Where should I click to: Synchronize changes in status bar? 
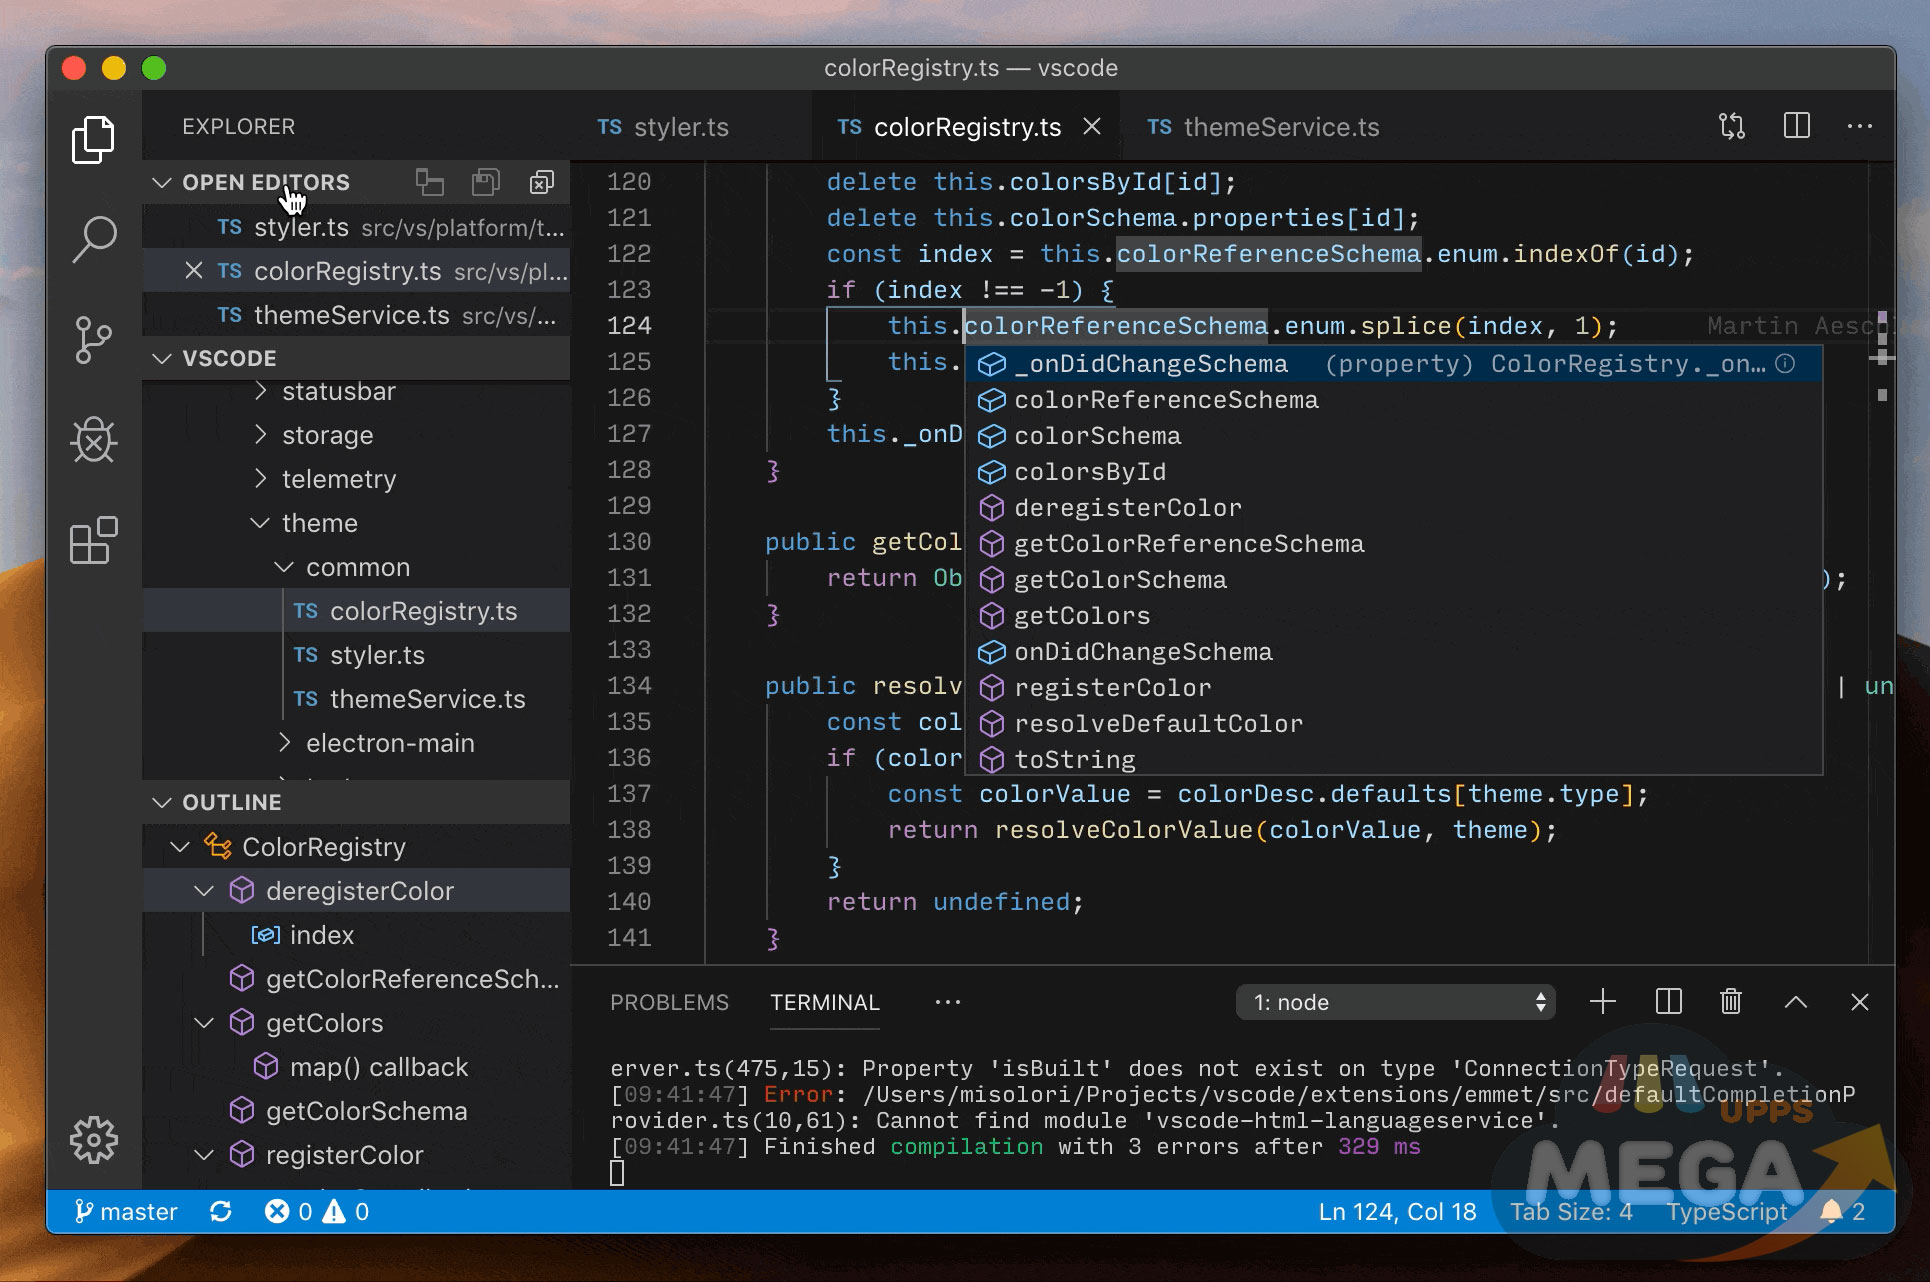[221, 1212]
